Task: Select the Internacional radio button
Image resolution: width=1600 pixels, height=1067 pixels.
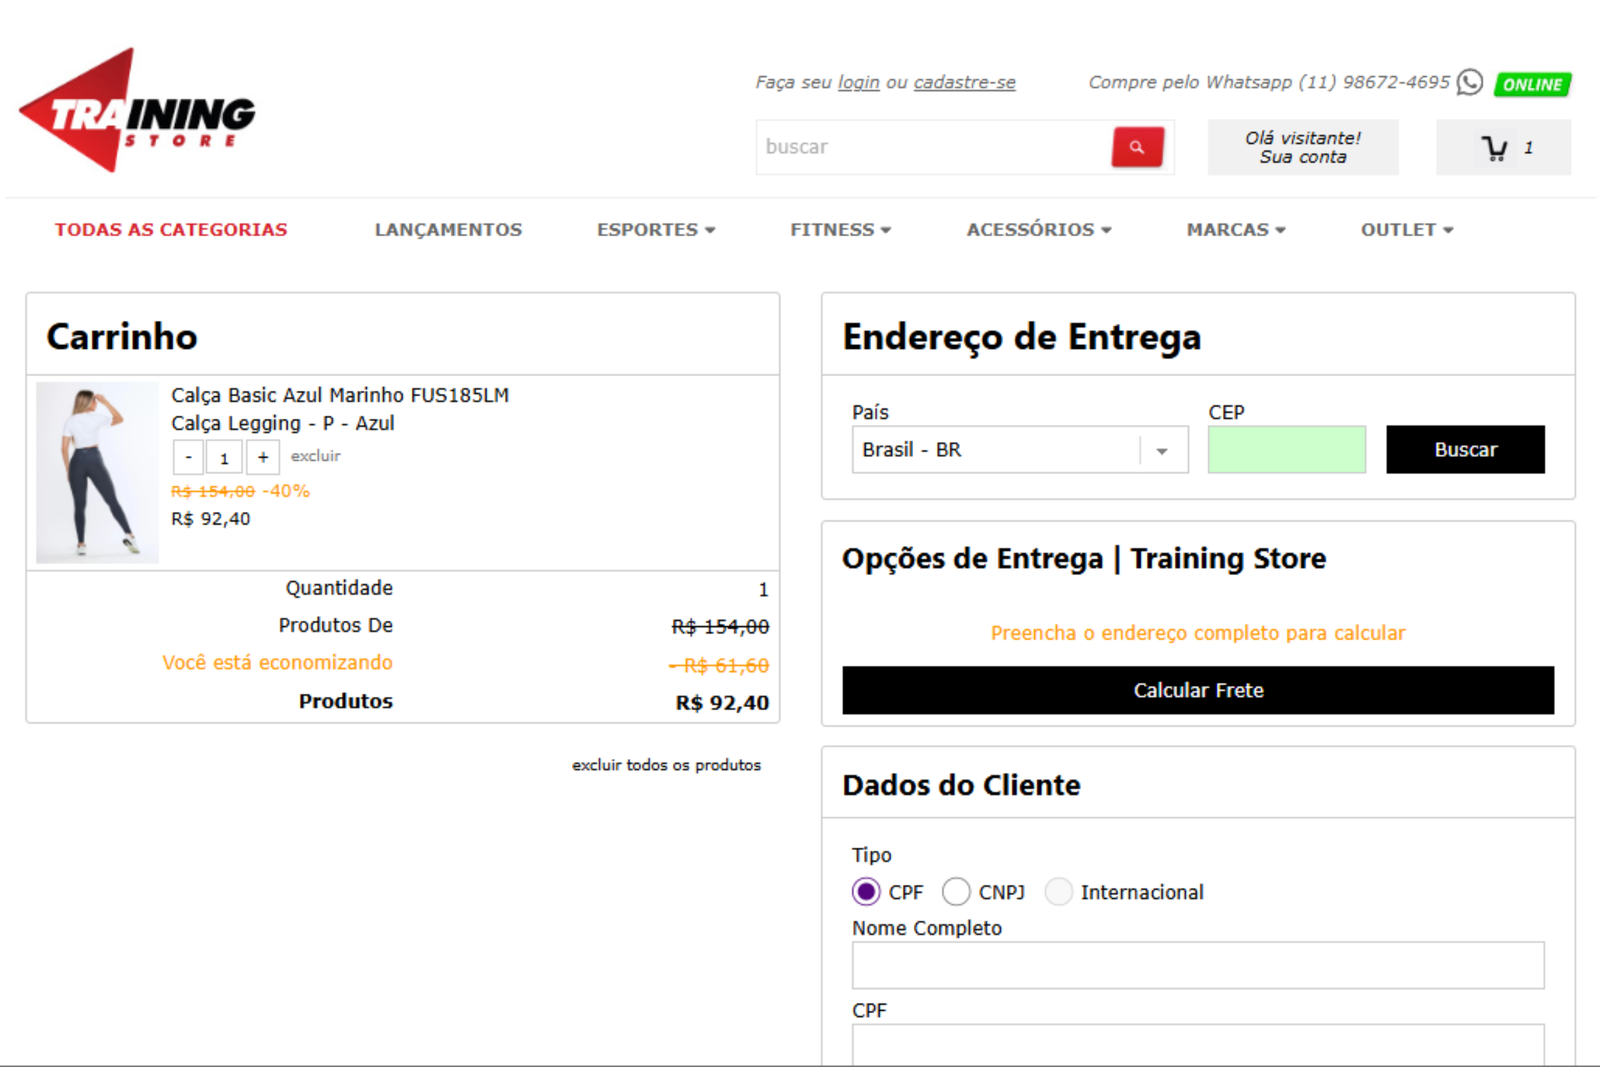Action: coord(1059,891)
